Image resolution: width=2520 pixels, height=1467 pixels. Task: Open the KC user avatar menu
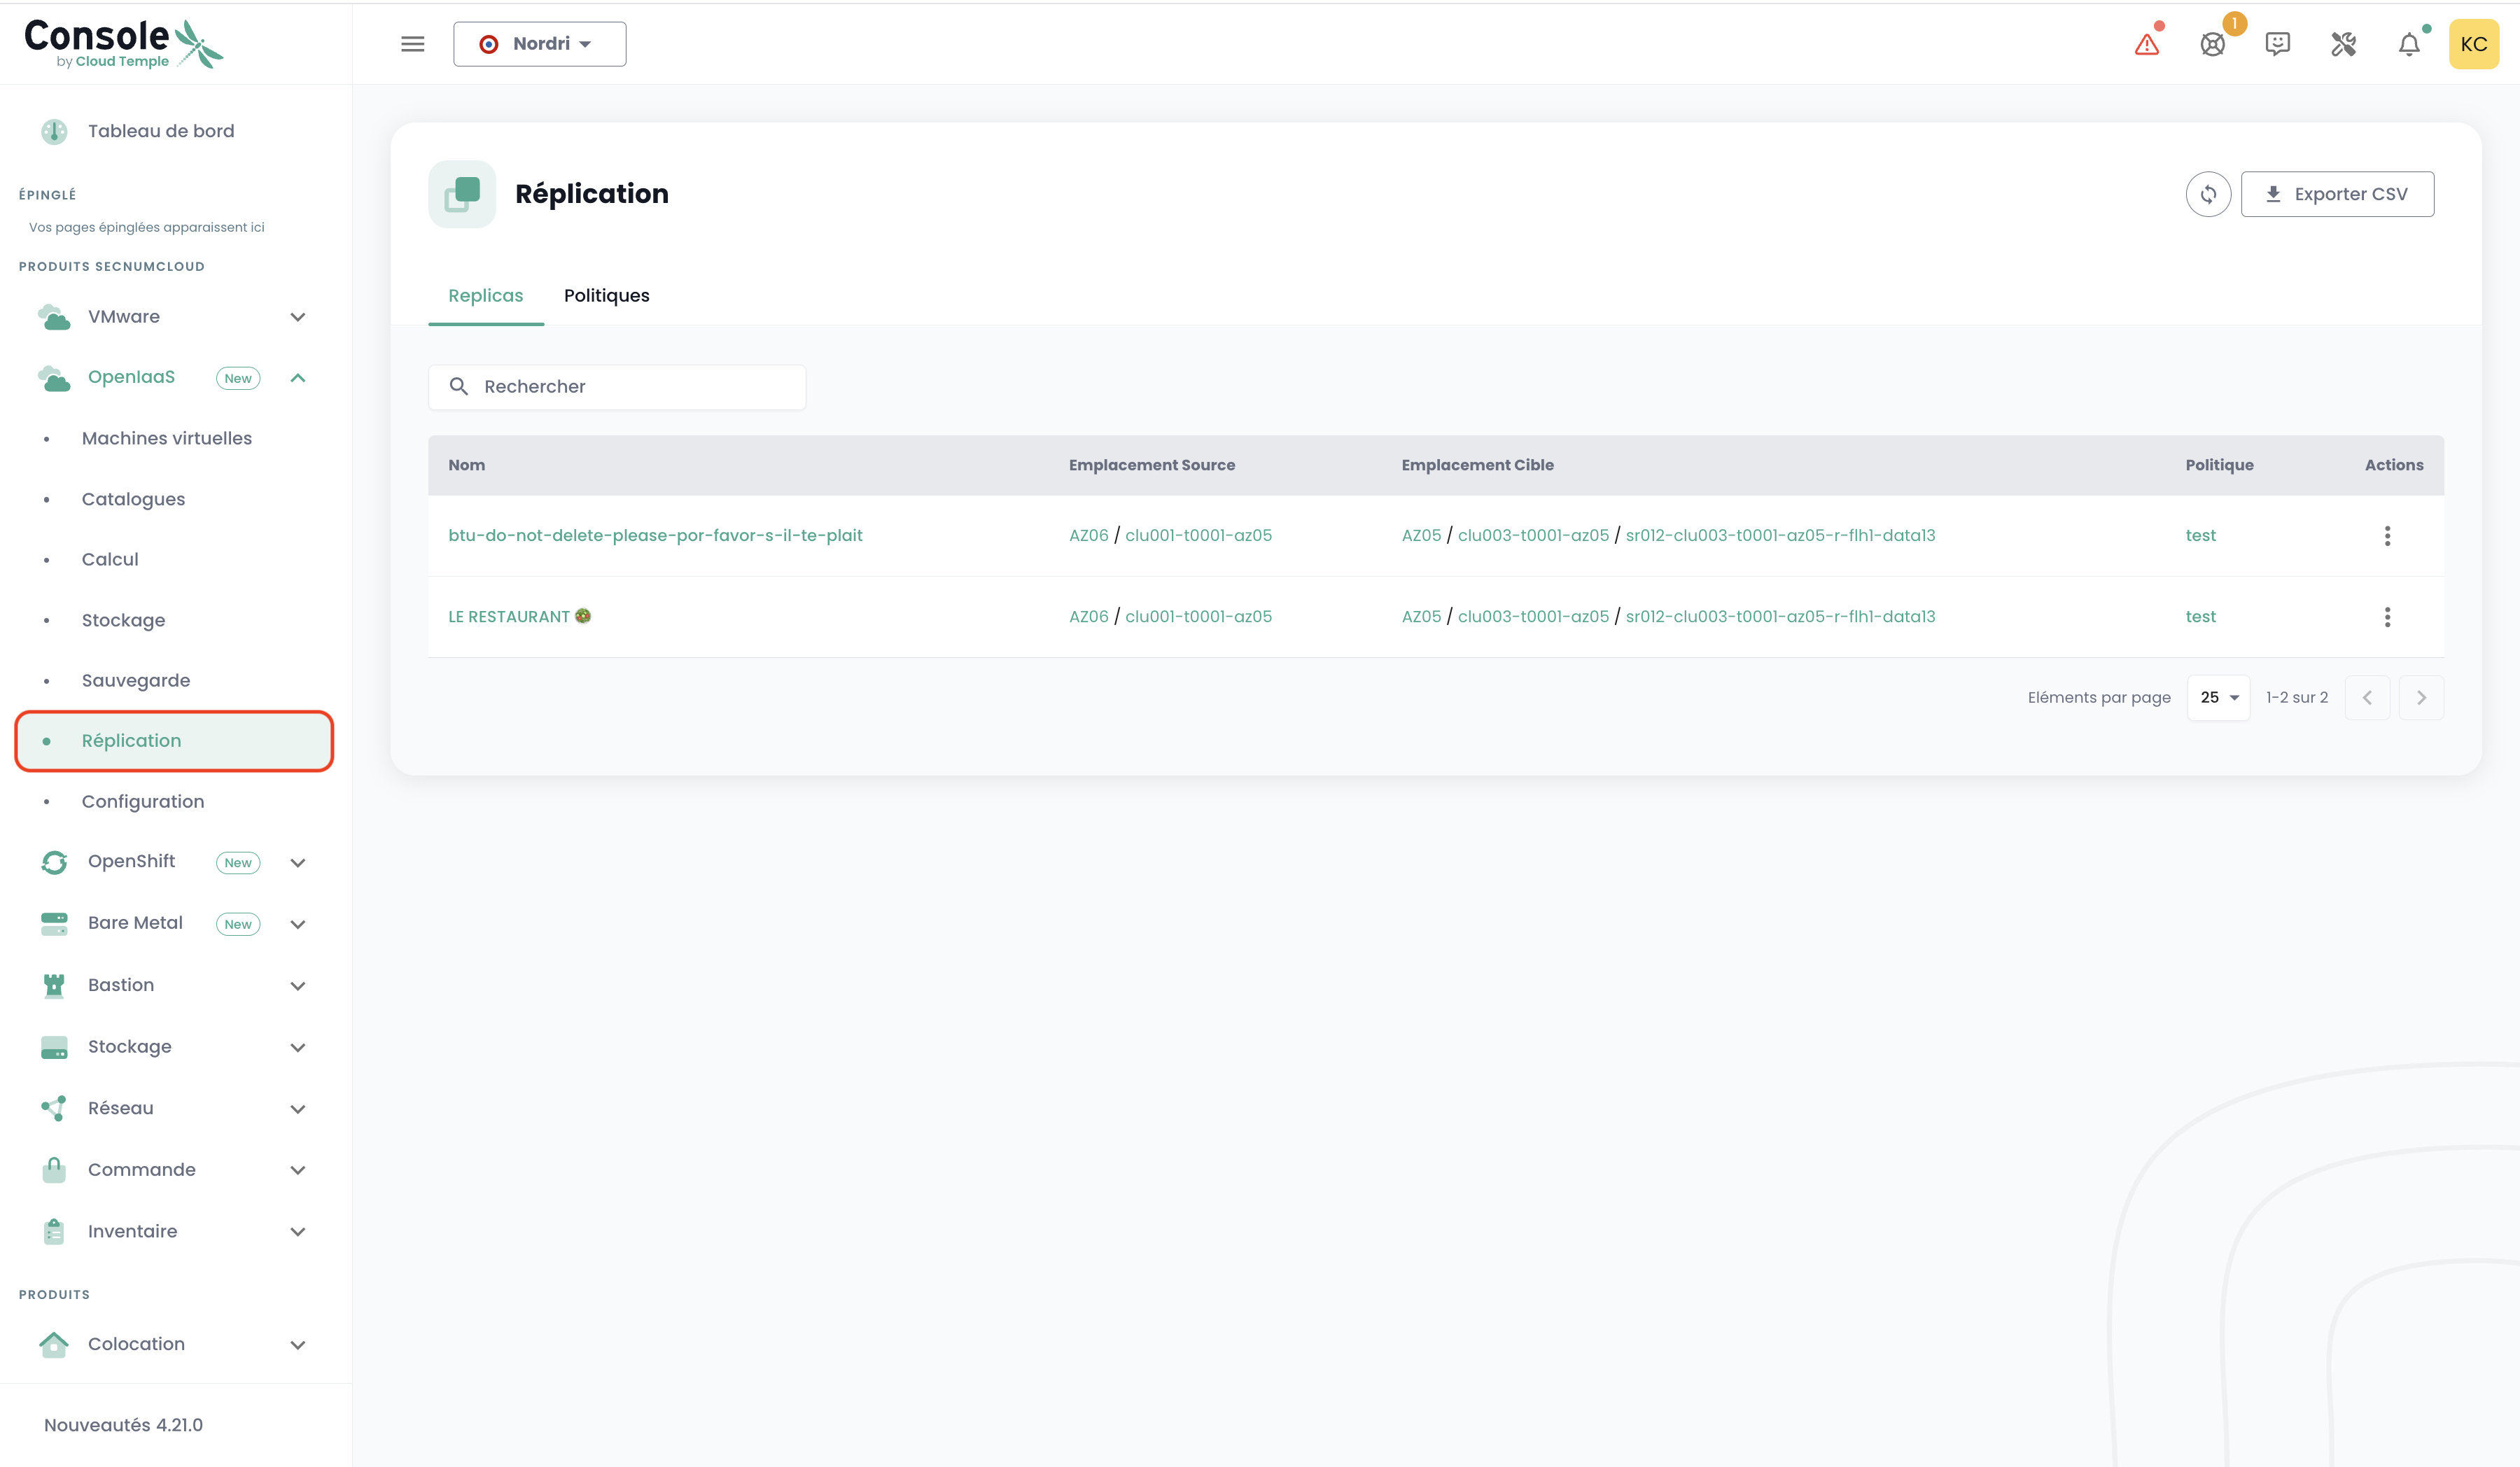[x=2473, y=45]
